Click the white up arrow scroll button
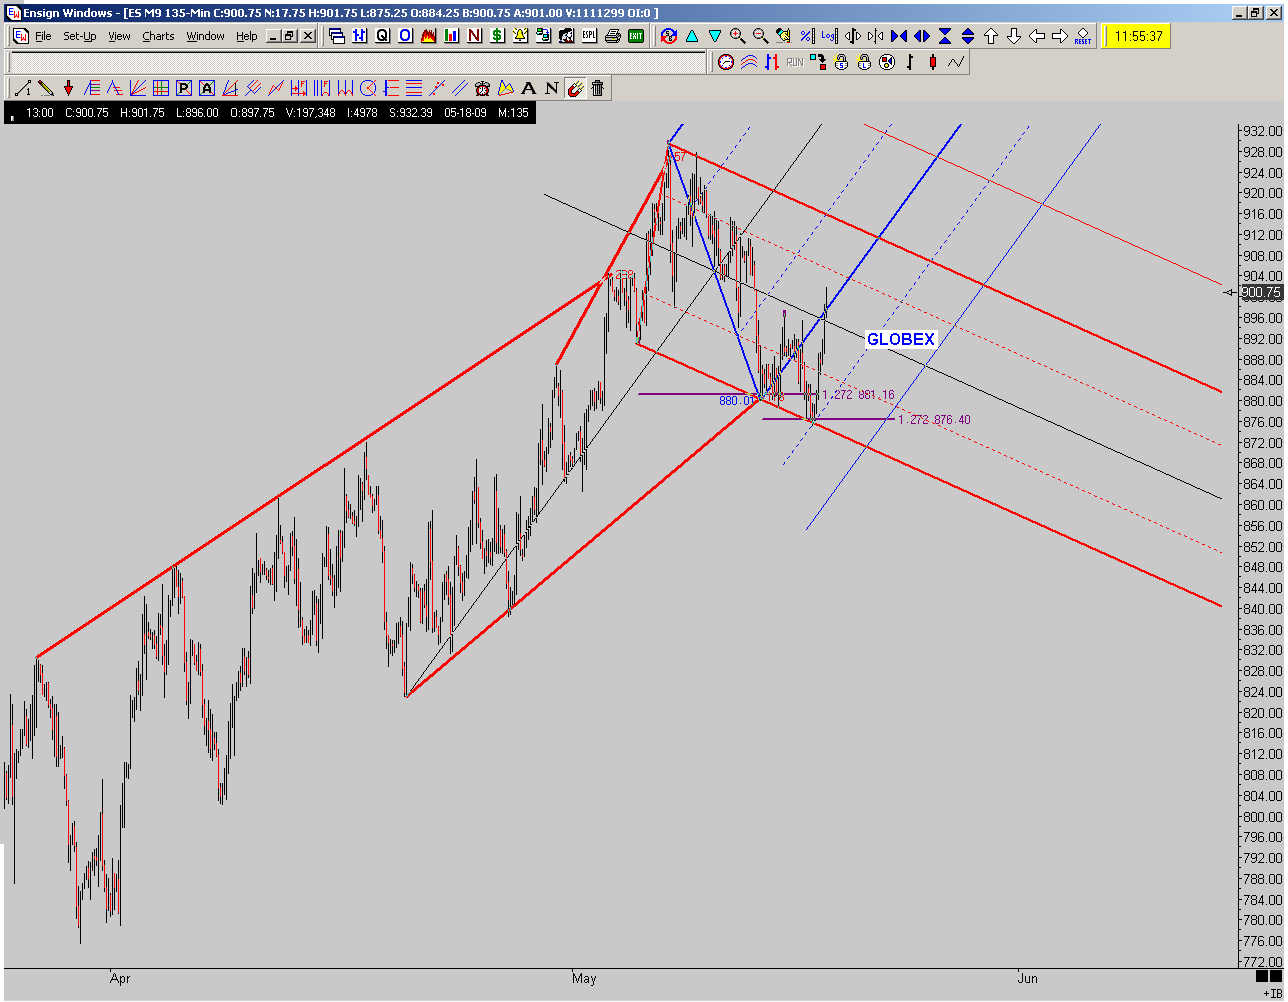Viewport: 1288px width, 1002px height. (x=991, y=36)
